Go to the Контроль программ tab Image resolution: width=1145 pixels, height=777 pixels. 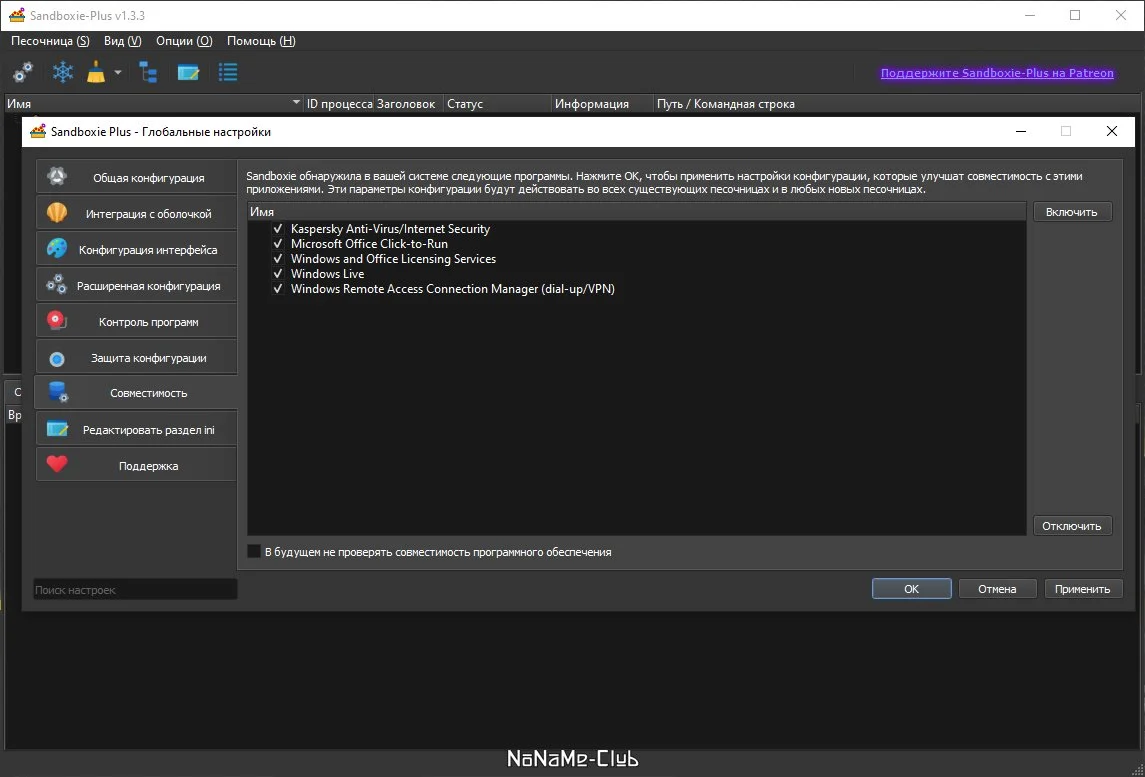137,321
